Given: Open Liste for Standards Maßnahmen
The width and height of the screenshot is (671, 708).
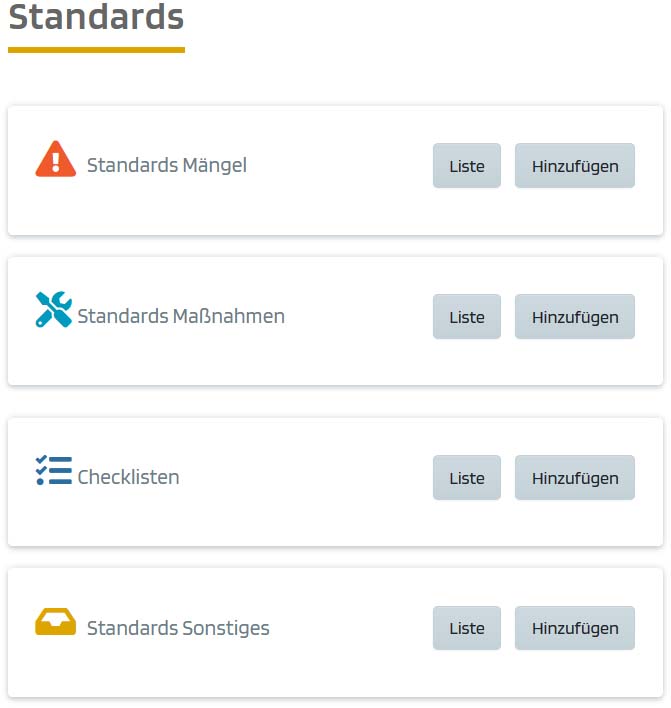Looking at the screenshot, I should tap(466, 317).
